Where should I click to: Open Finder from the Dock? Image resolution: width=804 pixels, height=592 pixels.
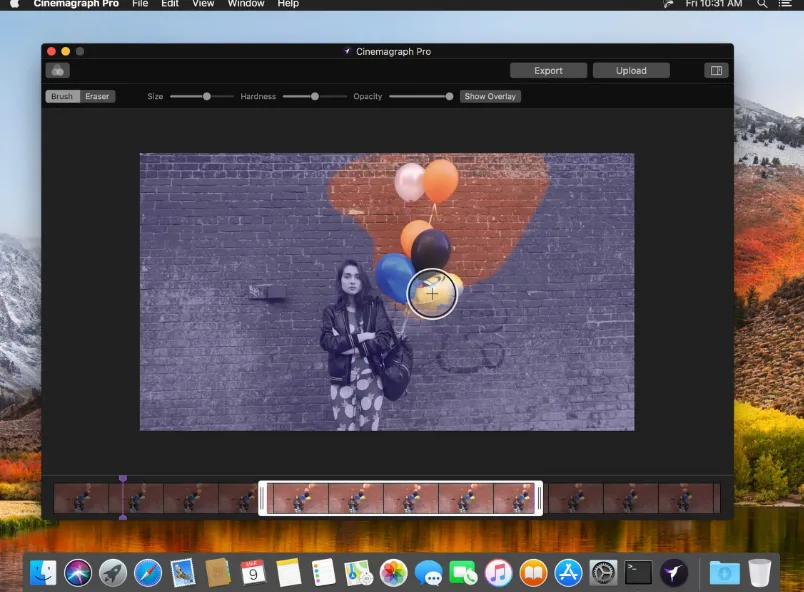(x=43, y=573)
